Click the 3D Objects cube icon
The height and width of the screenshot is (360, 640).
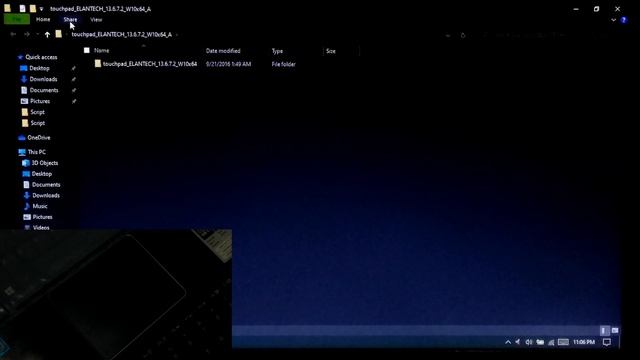[26, 163]
